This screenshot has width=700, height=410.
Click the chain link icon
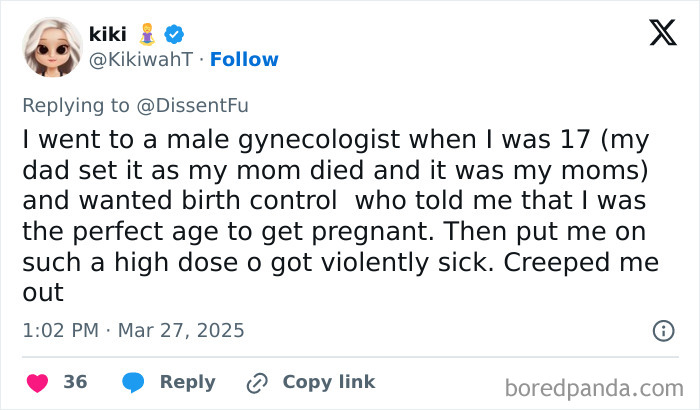tap(258, 382)
